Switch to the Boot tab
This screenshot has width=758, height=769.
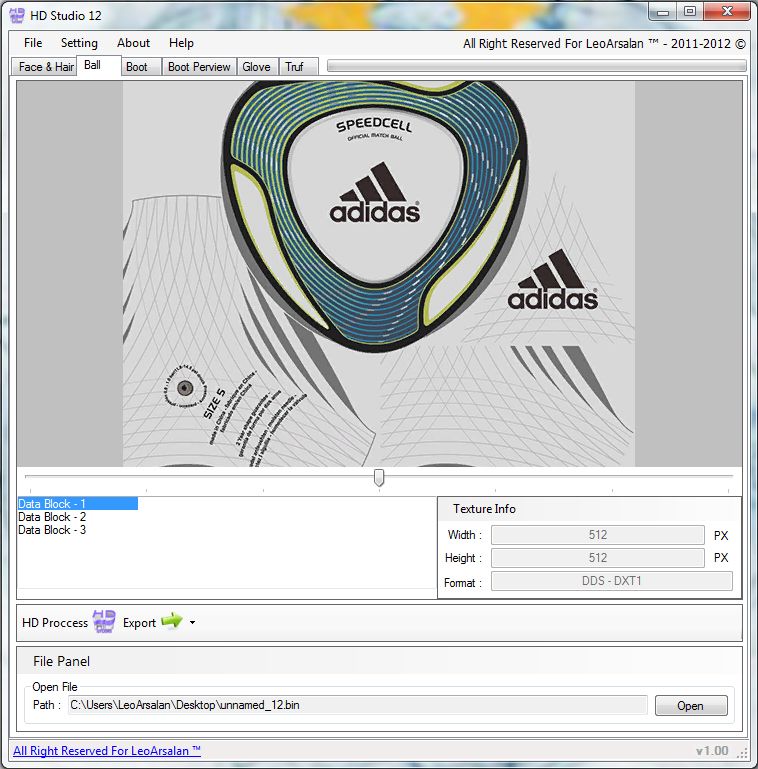137,67
